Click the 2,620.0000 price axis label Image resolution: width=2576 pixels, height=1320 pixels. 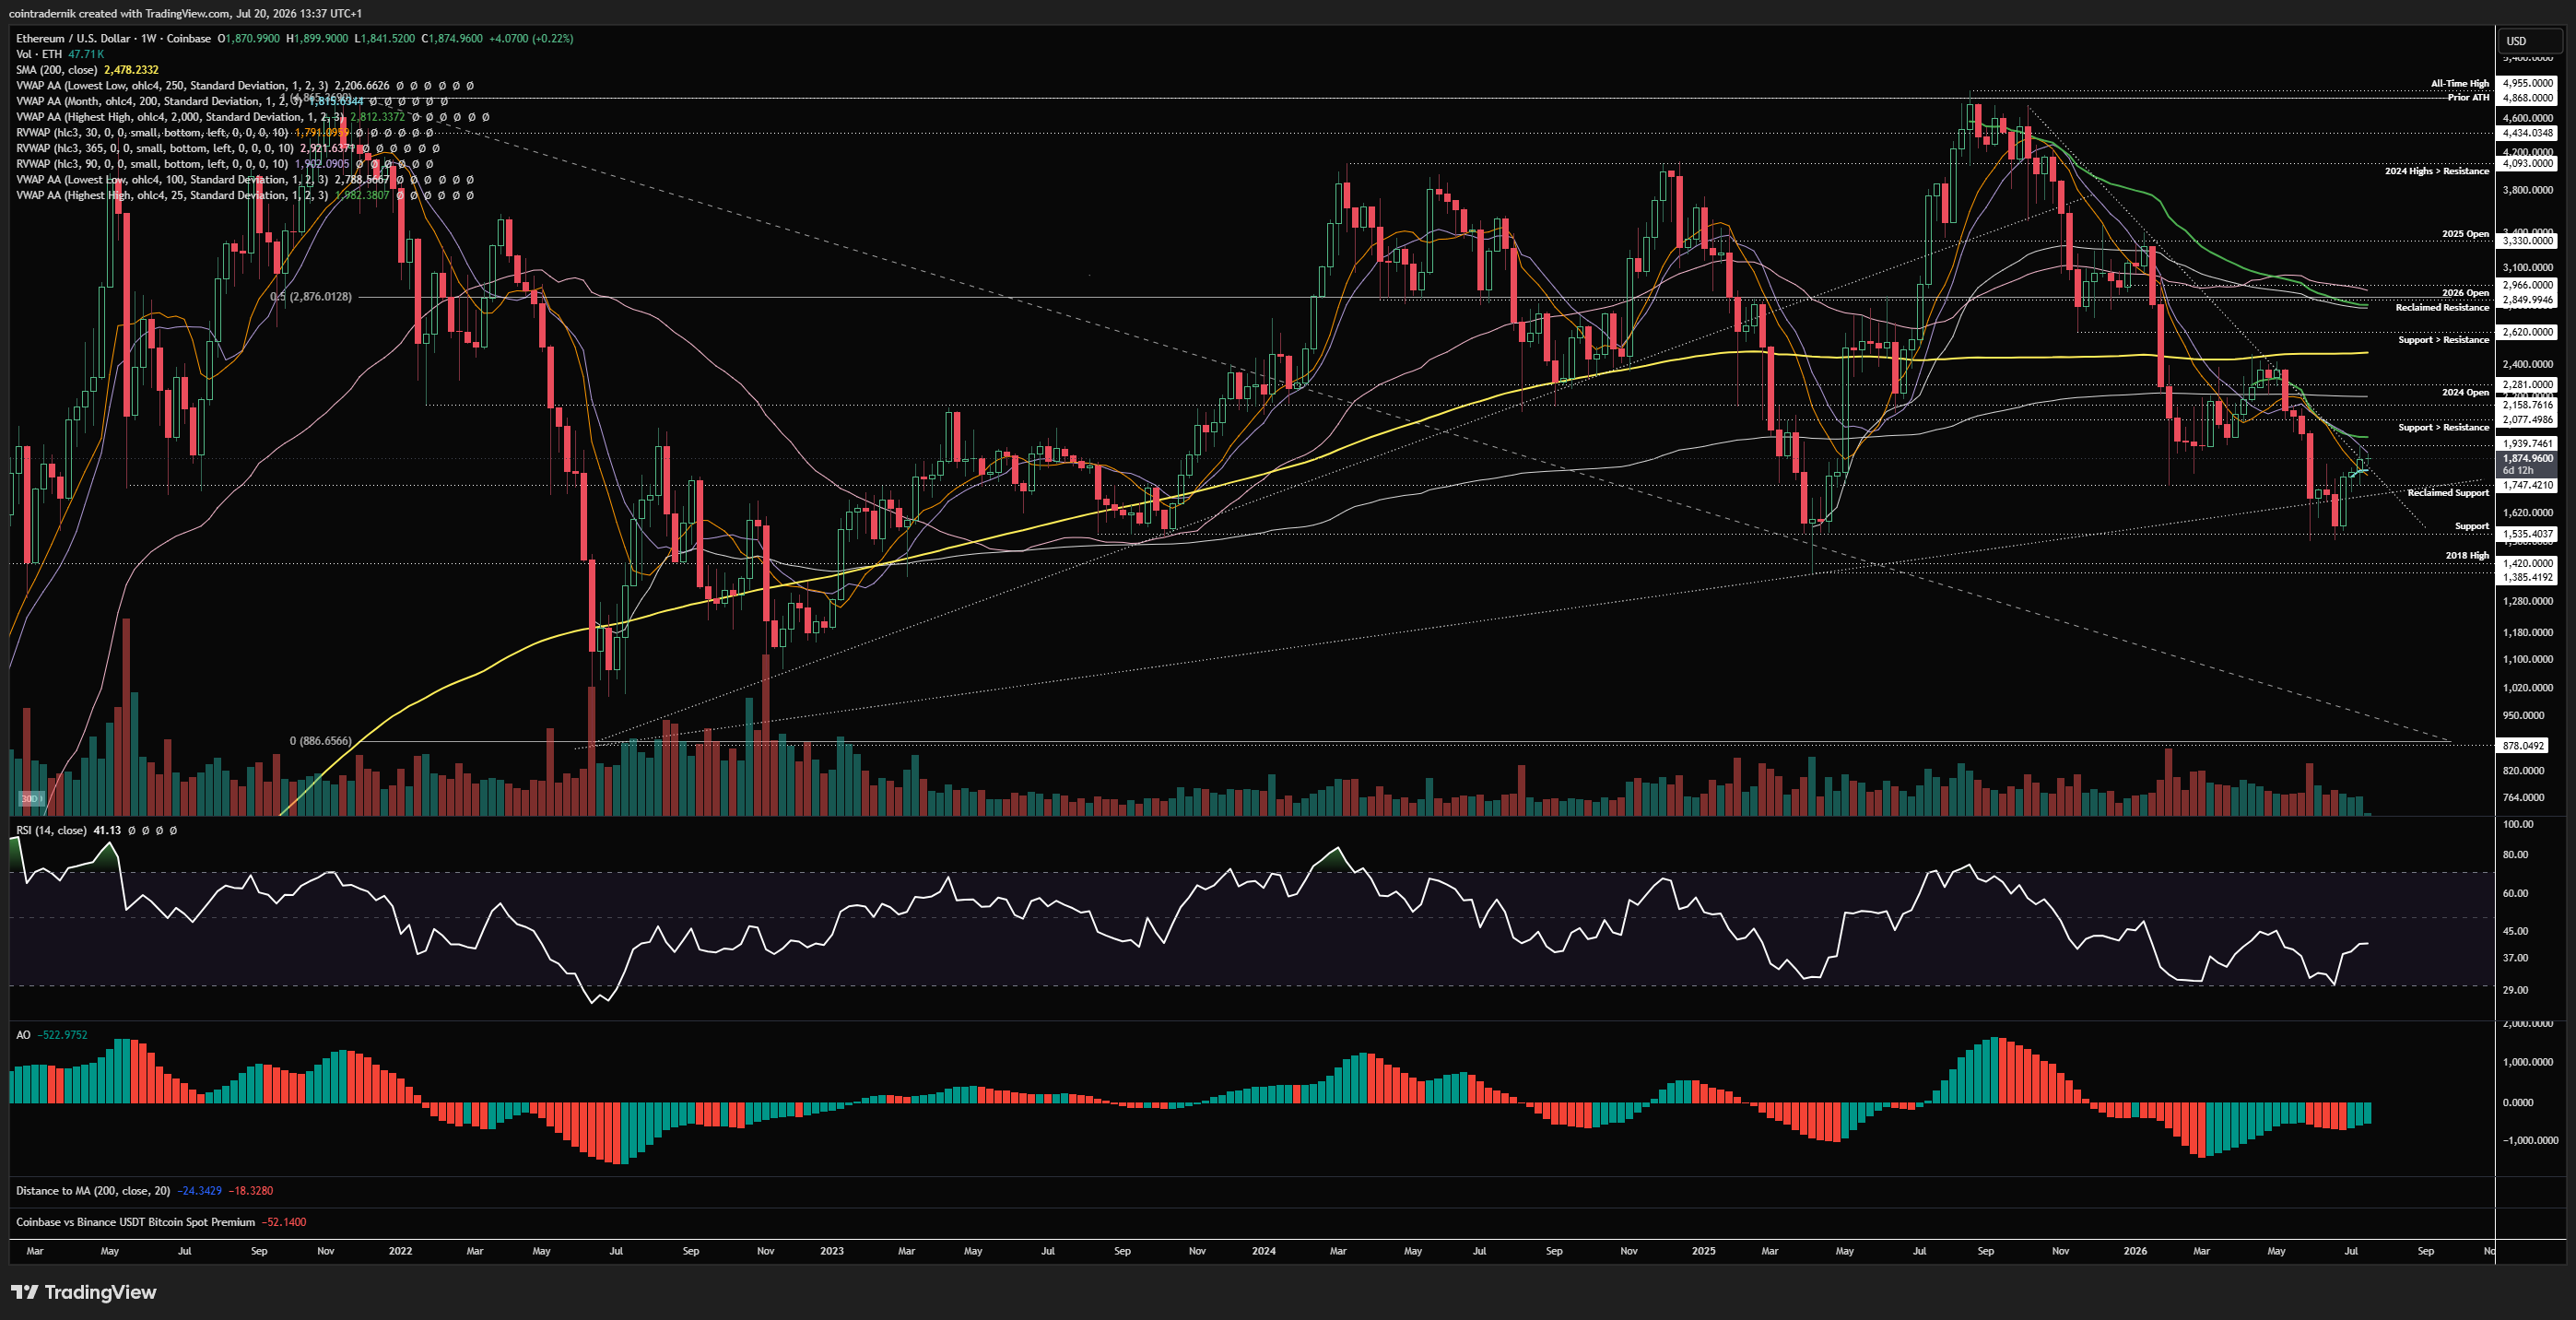(2527, 332)
